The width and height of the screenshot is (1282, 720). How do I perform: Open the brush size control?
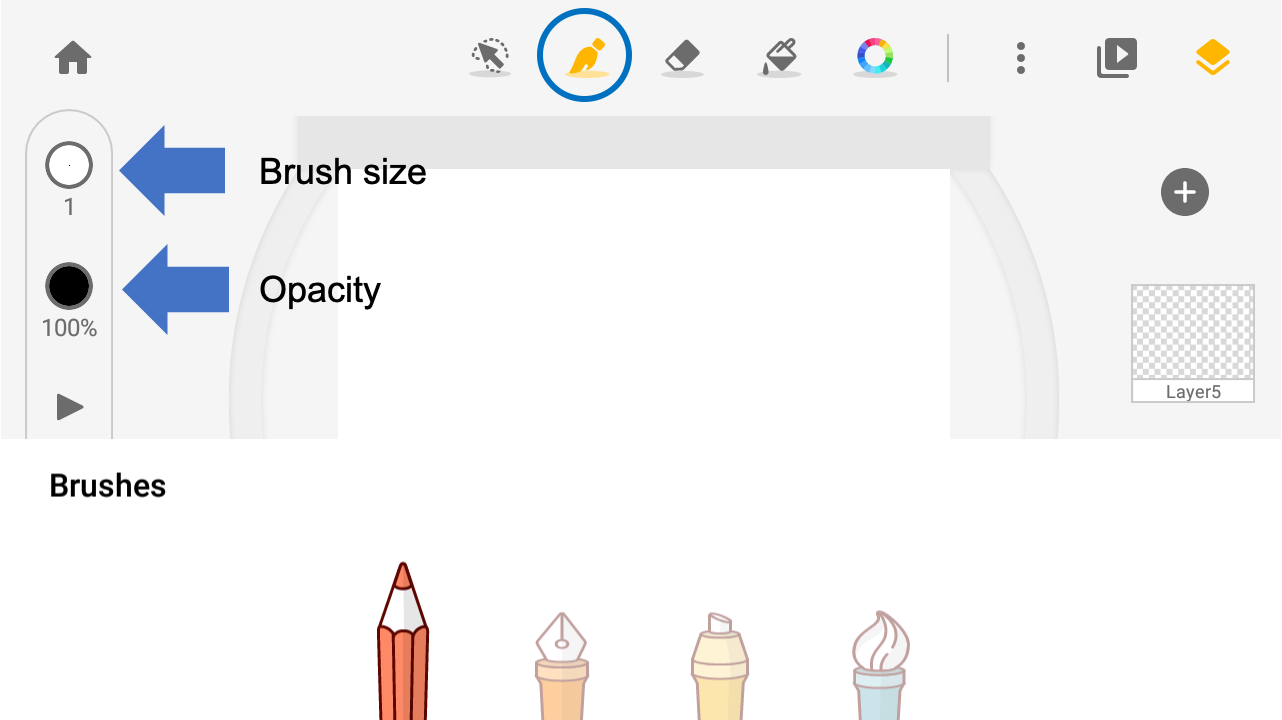[69, 166]
